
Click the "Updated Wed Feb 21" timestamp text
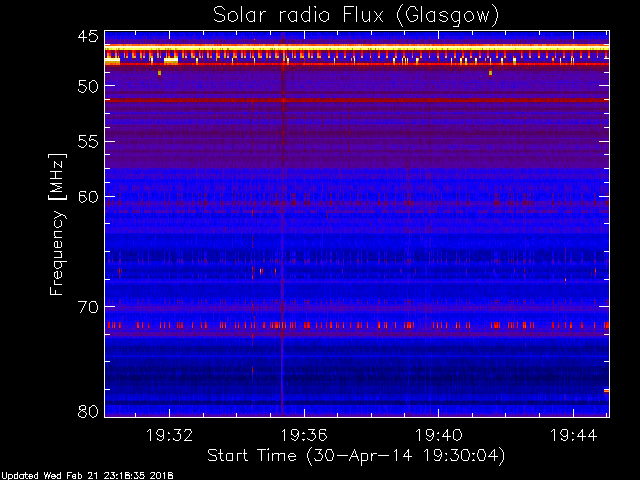(87, 476)
